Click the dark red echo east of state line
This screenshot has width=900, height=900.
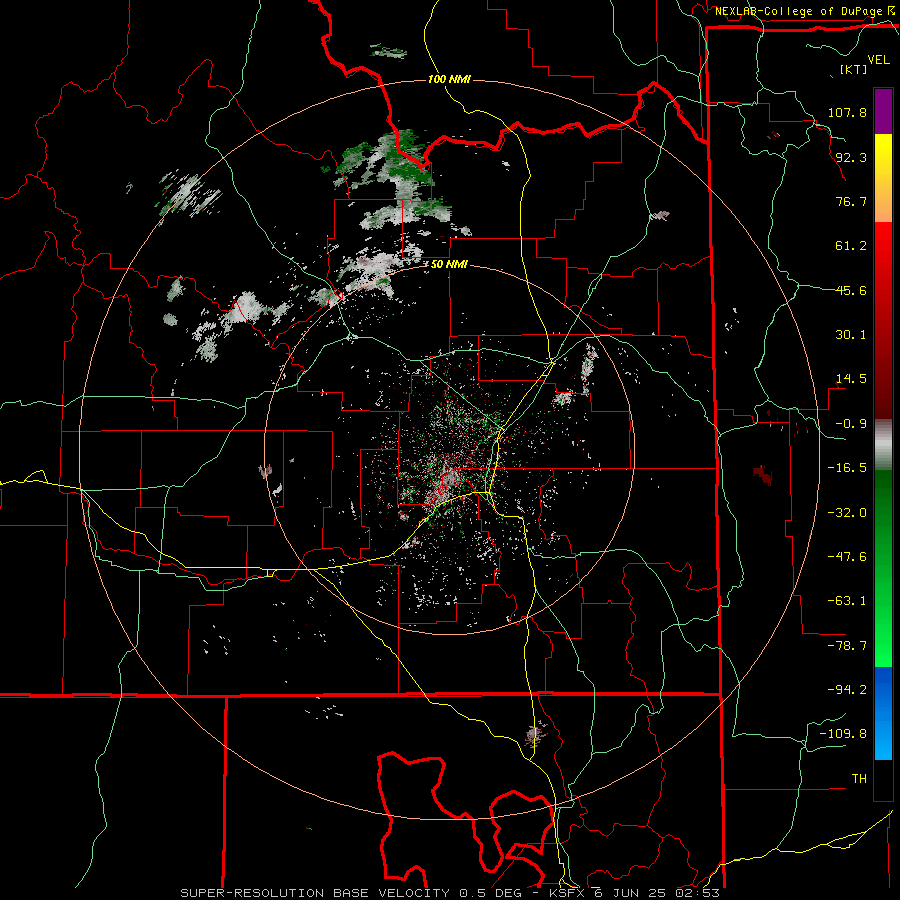pos(763,474)
